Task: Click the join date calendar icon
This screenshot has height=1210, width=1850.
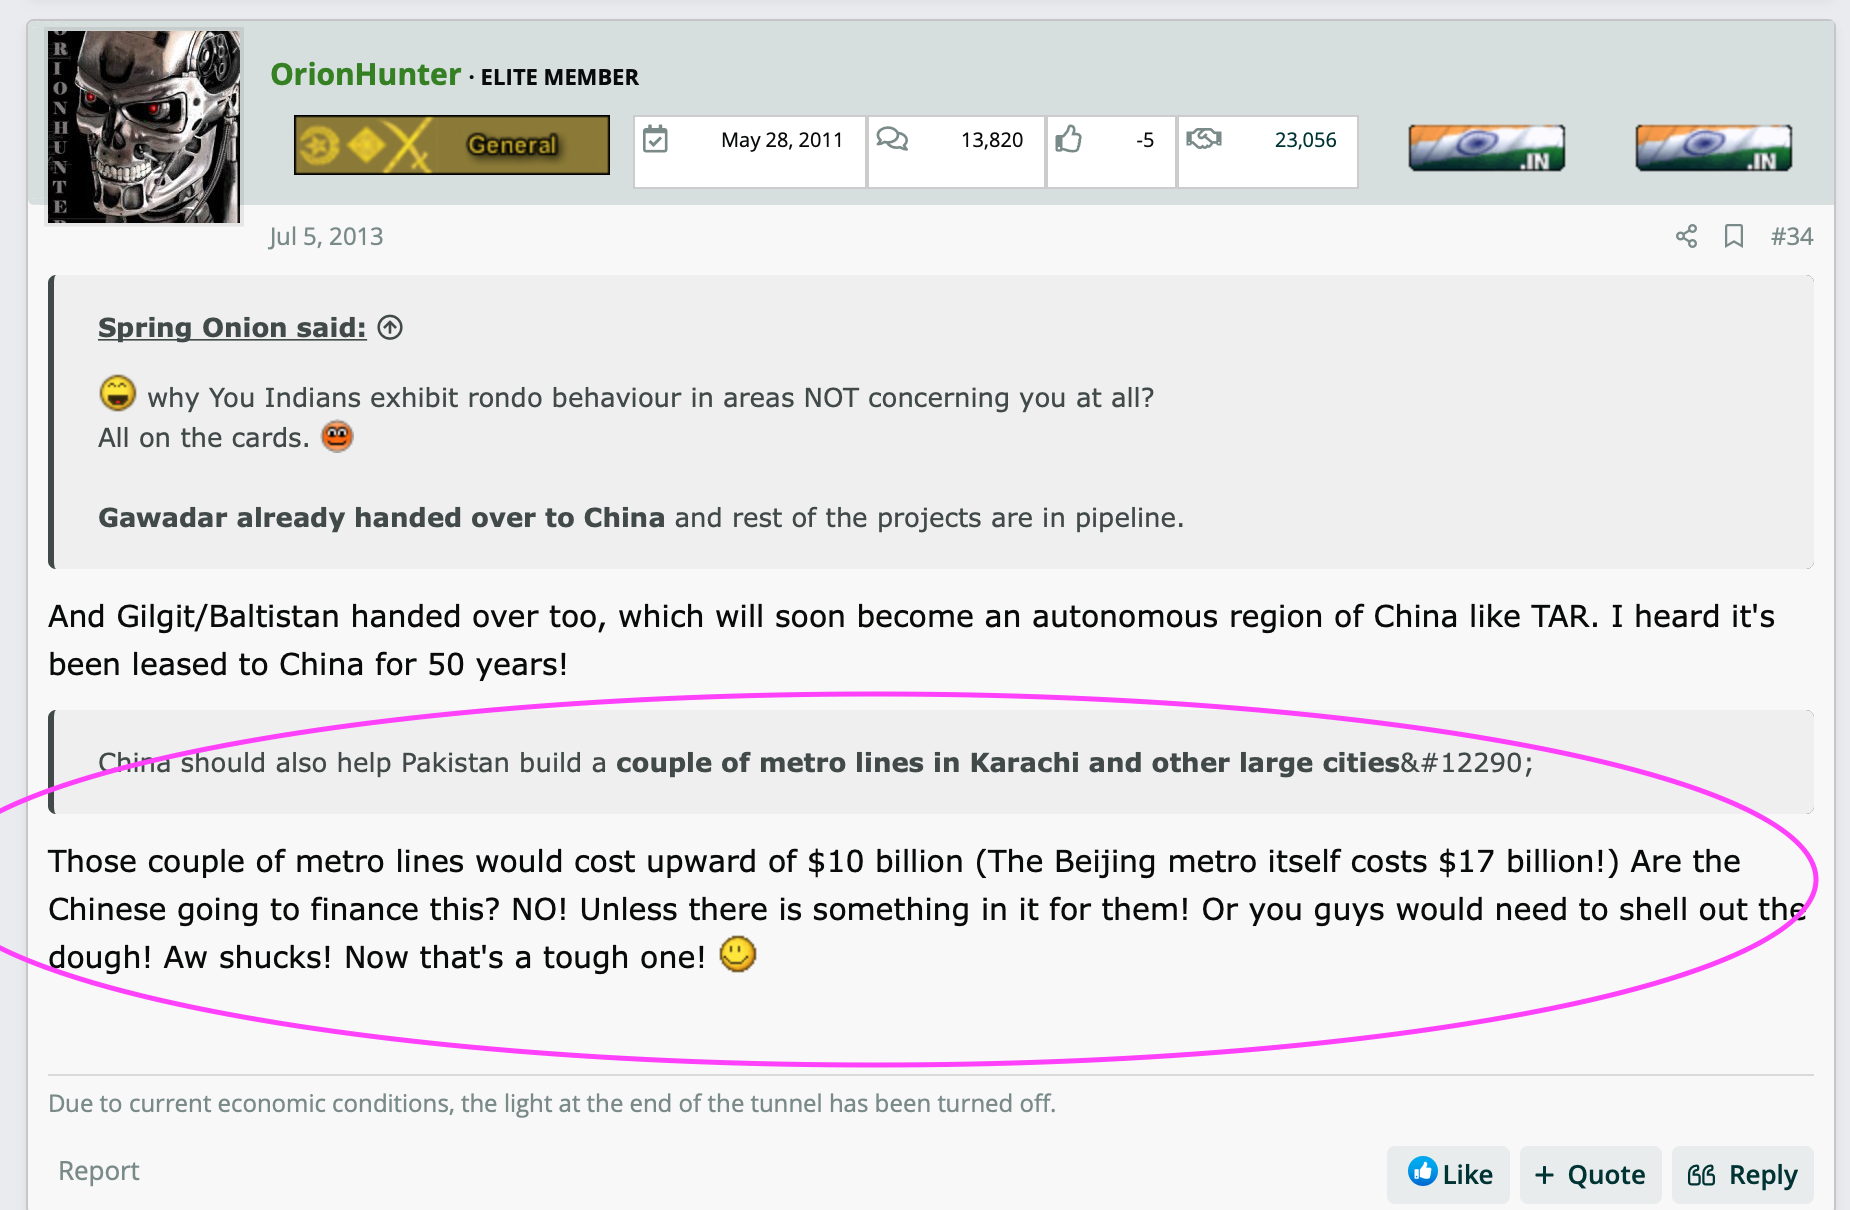Action: click(655, 139)
